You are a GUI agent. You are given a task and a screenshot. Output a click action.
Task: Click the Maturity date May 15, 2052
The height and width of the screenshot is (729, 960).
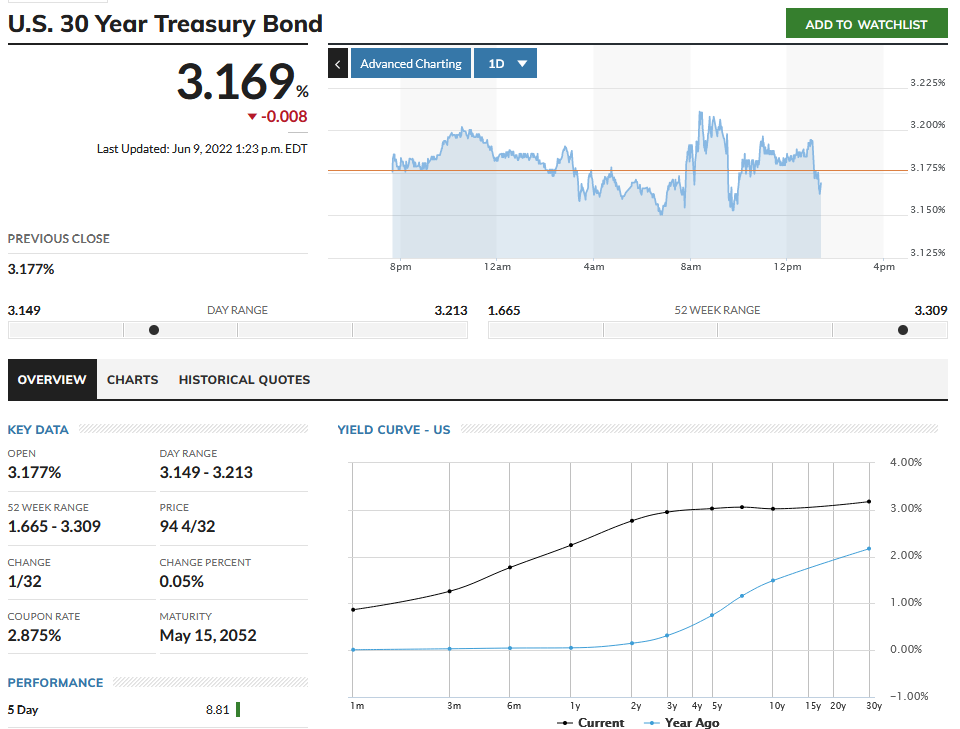[208, 635]
